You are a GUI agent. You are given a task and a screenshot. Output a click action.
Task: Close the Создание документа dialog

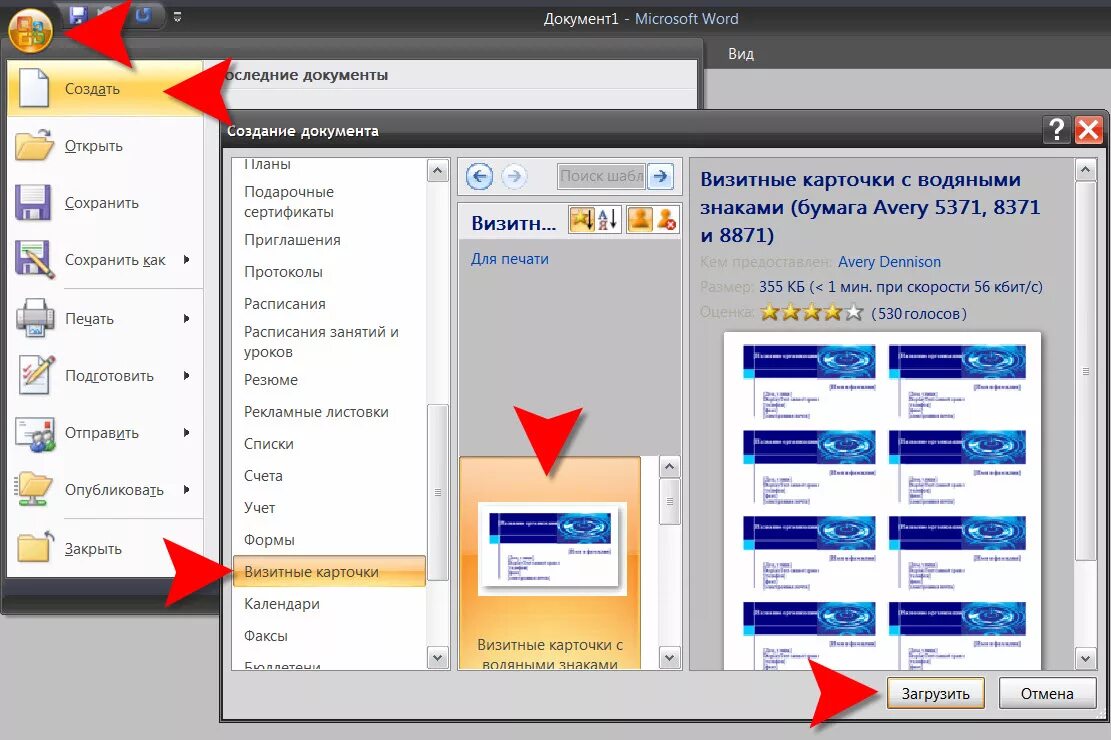pos(1088,130)
